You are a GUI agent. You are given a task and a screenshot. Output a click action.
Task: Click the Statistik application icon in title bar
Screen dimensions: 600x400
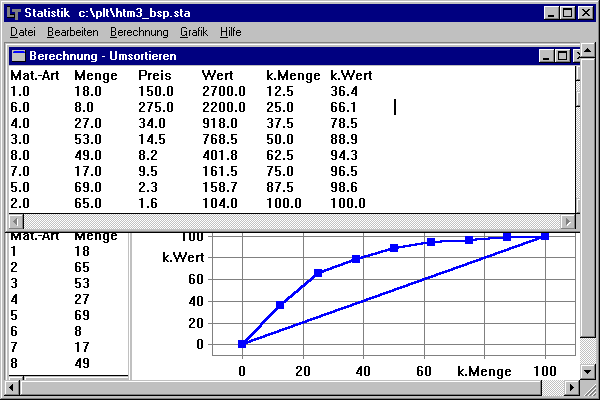click(x=12, y=12)
